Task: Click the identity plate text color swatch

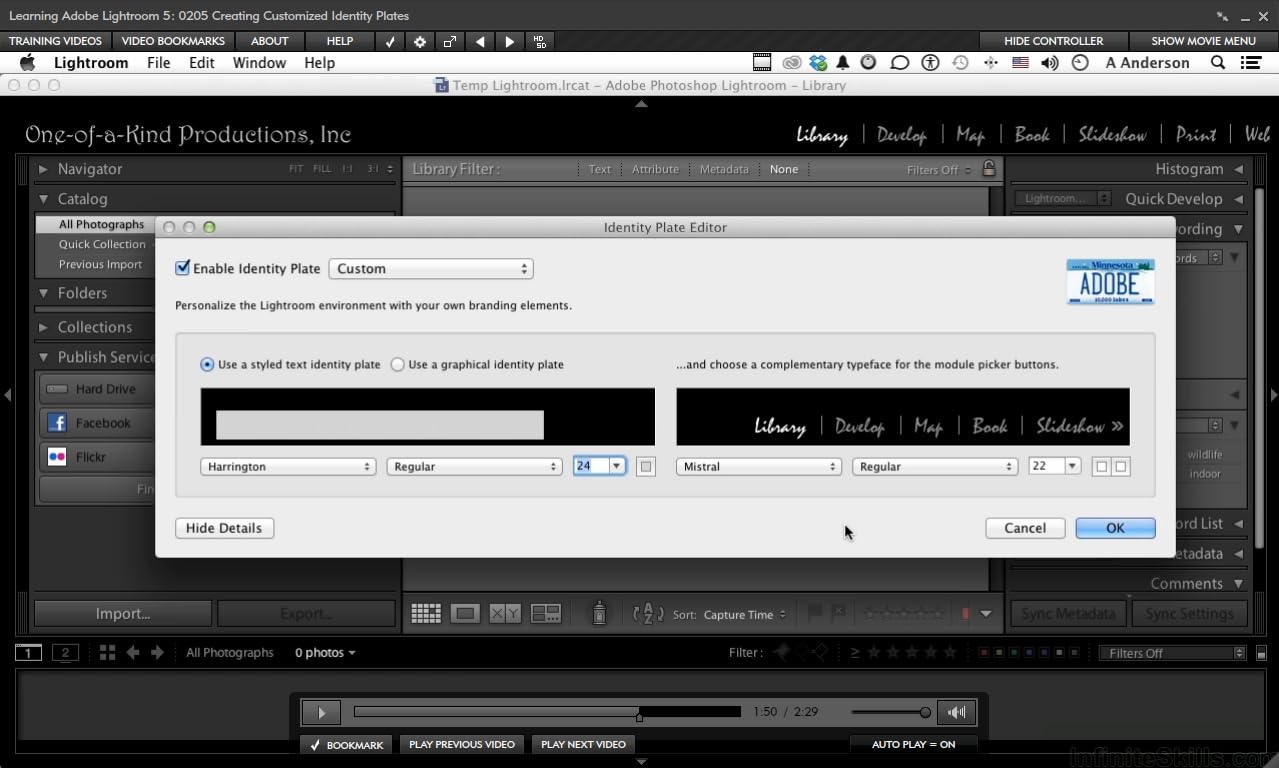Action: pyautogui.click(x=646, y=466)
